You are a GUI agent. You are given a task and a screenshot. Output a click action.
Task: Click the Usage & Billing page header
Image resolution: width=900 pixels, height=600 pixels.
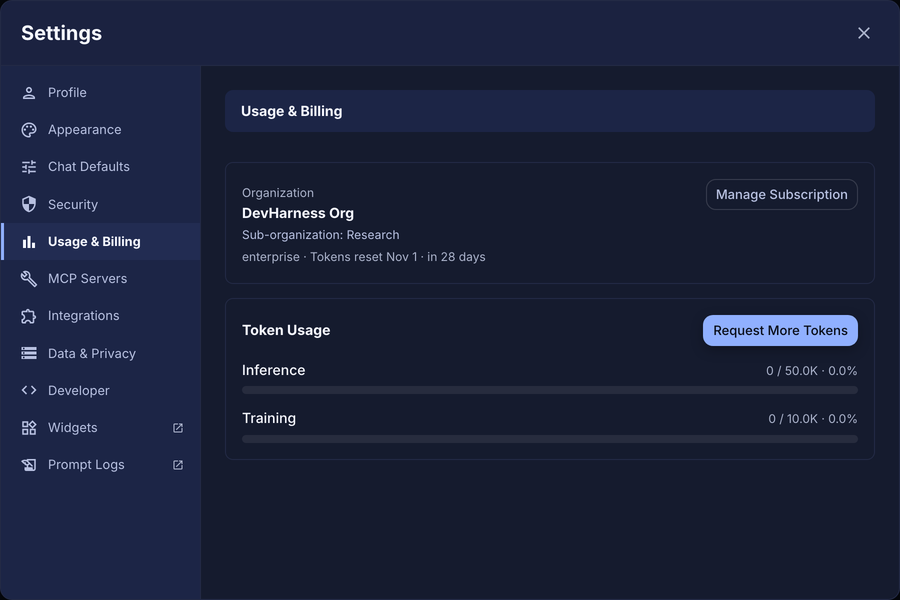[550, 111]
